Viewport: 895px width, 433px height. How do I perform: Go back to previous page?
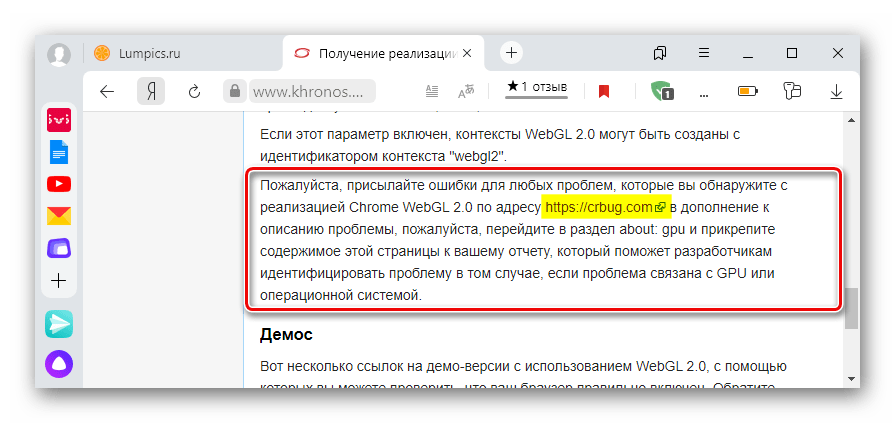[107, 91]
